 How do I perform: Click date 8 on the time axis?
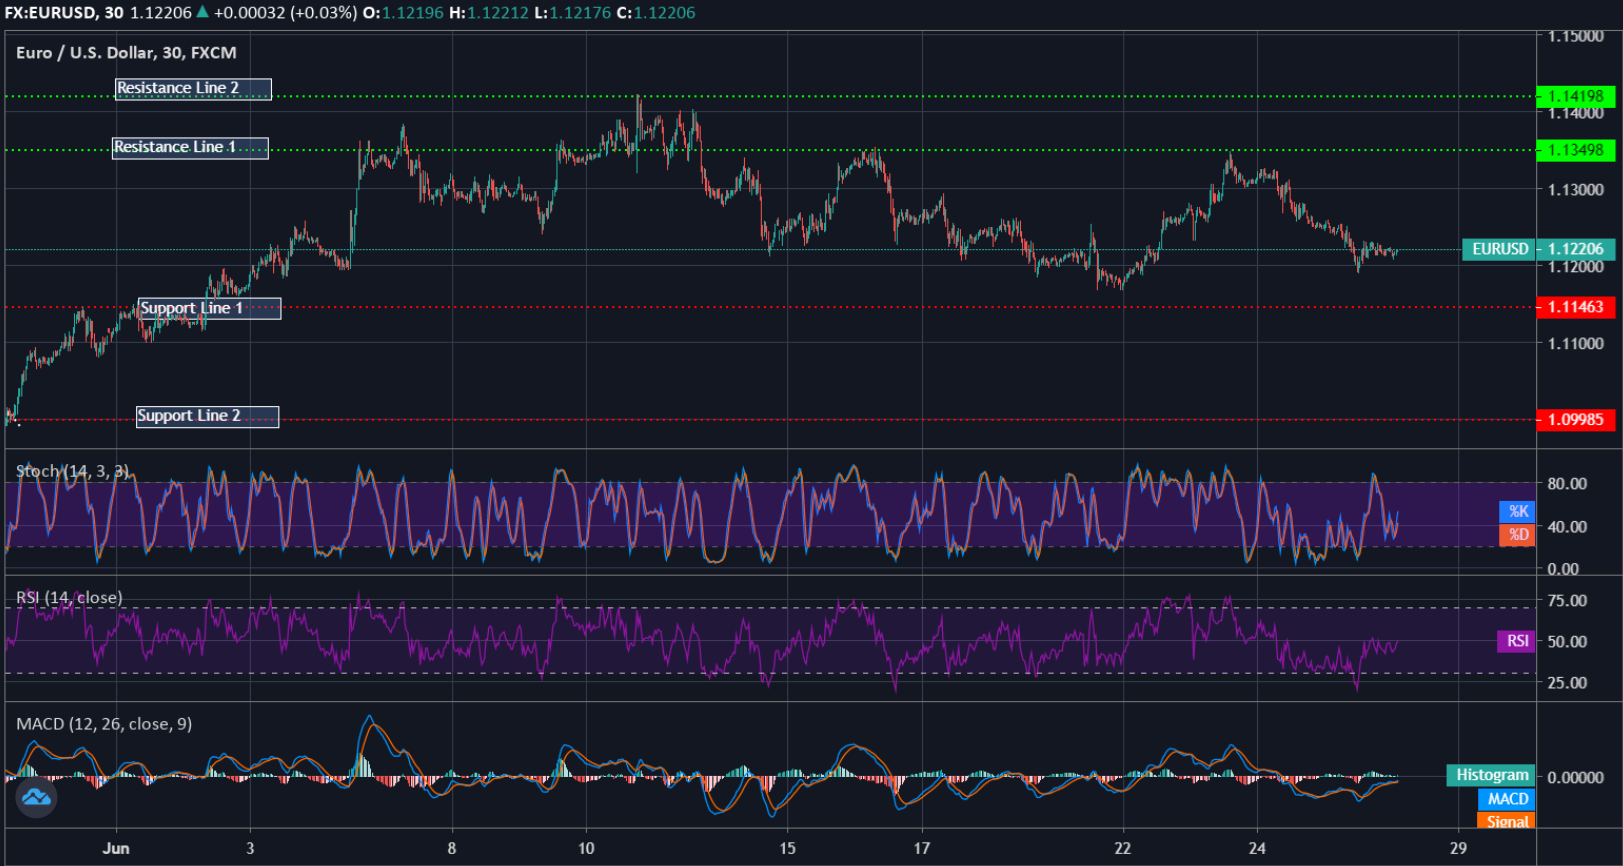point(452,848)
